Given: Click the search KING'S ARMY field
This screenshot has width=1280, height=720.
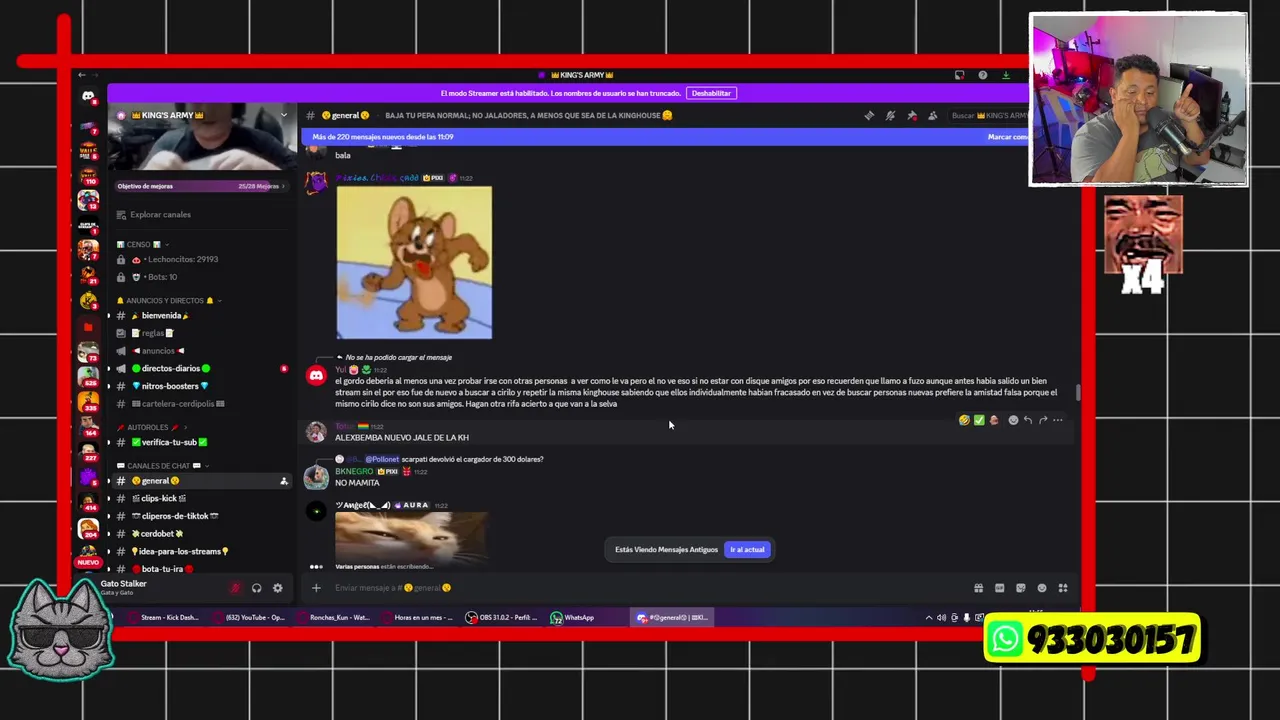Looking at the screenshot, I should point(988,115).
